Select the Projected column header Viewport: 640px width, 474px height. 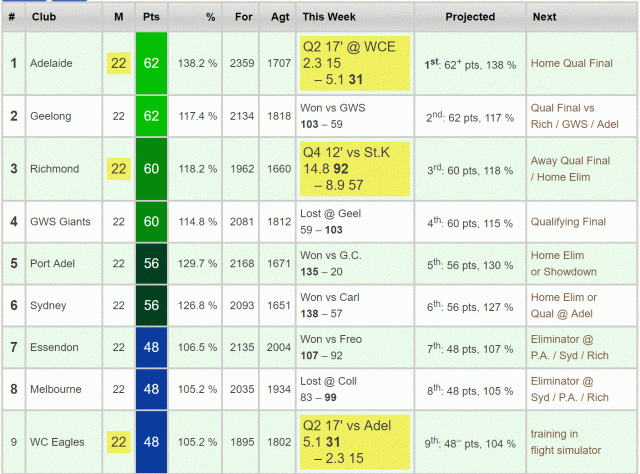pyautogui.click(x=470, y=17)
